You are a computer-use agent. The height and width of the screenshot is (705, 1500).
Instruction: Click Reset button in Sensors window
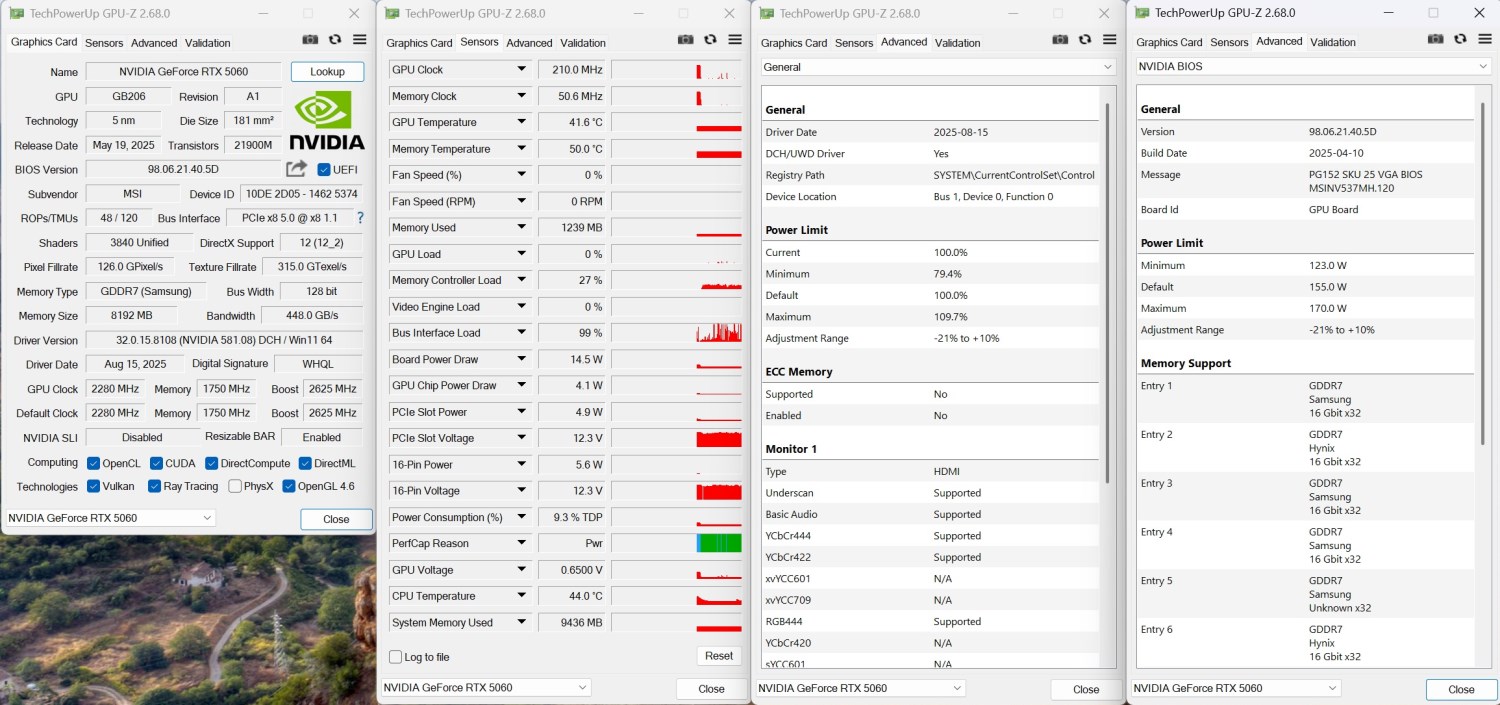[719, 656]
